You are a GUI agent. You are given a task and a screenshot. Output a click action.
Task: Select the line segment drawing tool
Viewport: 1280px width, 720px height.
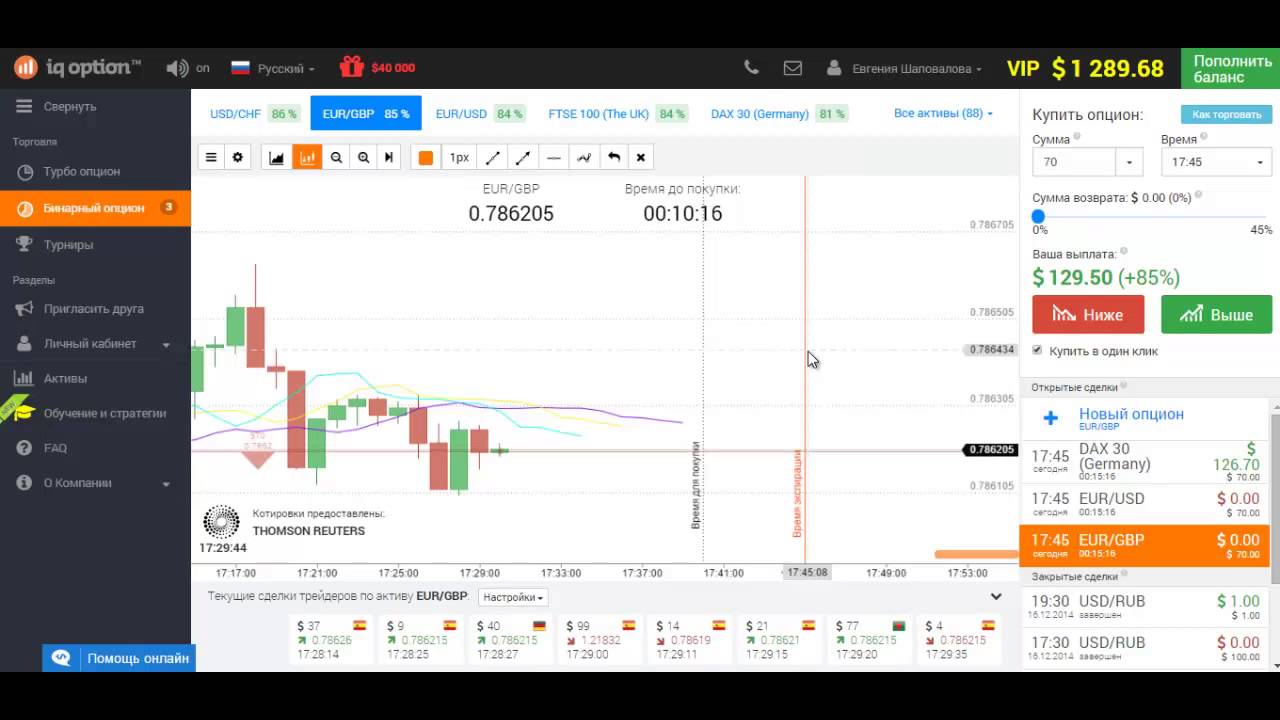(492, 157)
